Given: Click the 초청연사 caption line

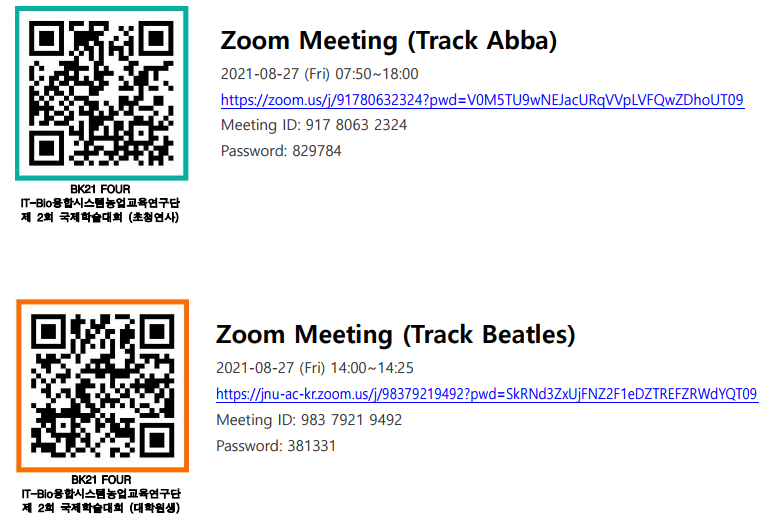Looking at the screenshot, I should click(100, 216).
